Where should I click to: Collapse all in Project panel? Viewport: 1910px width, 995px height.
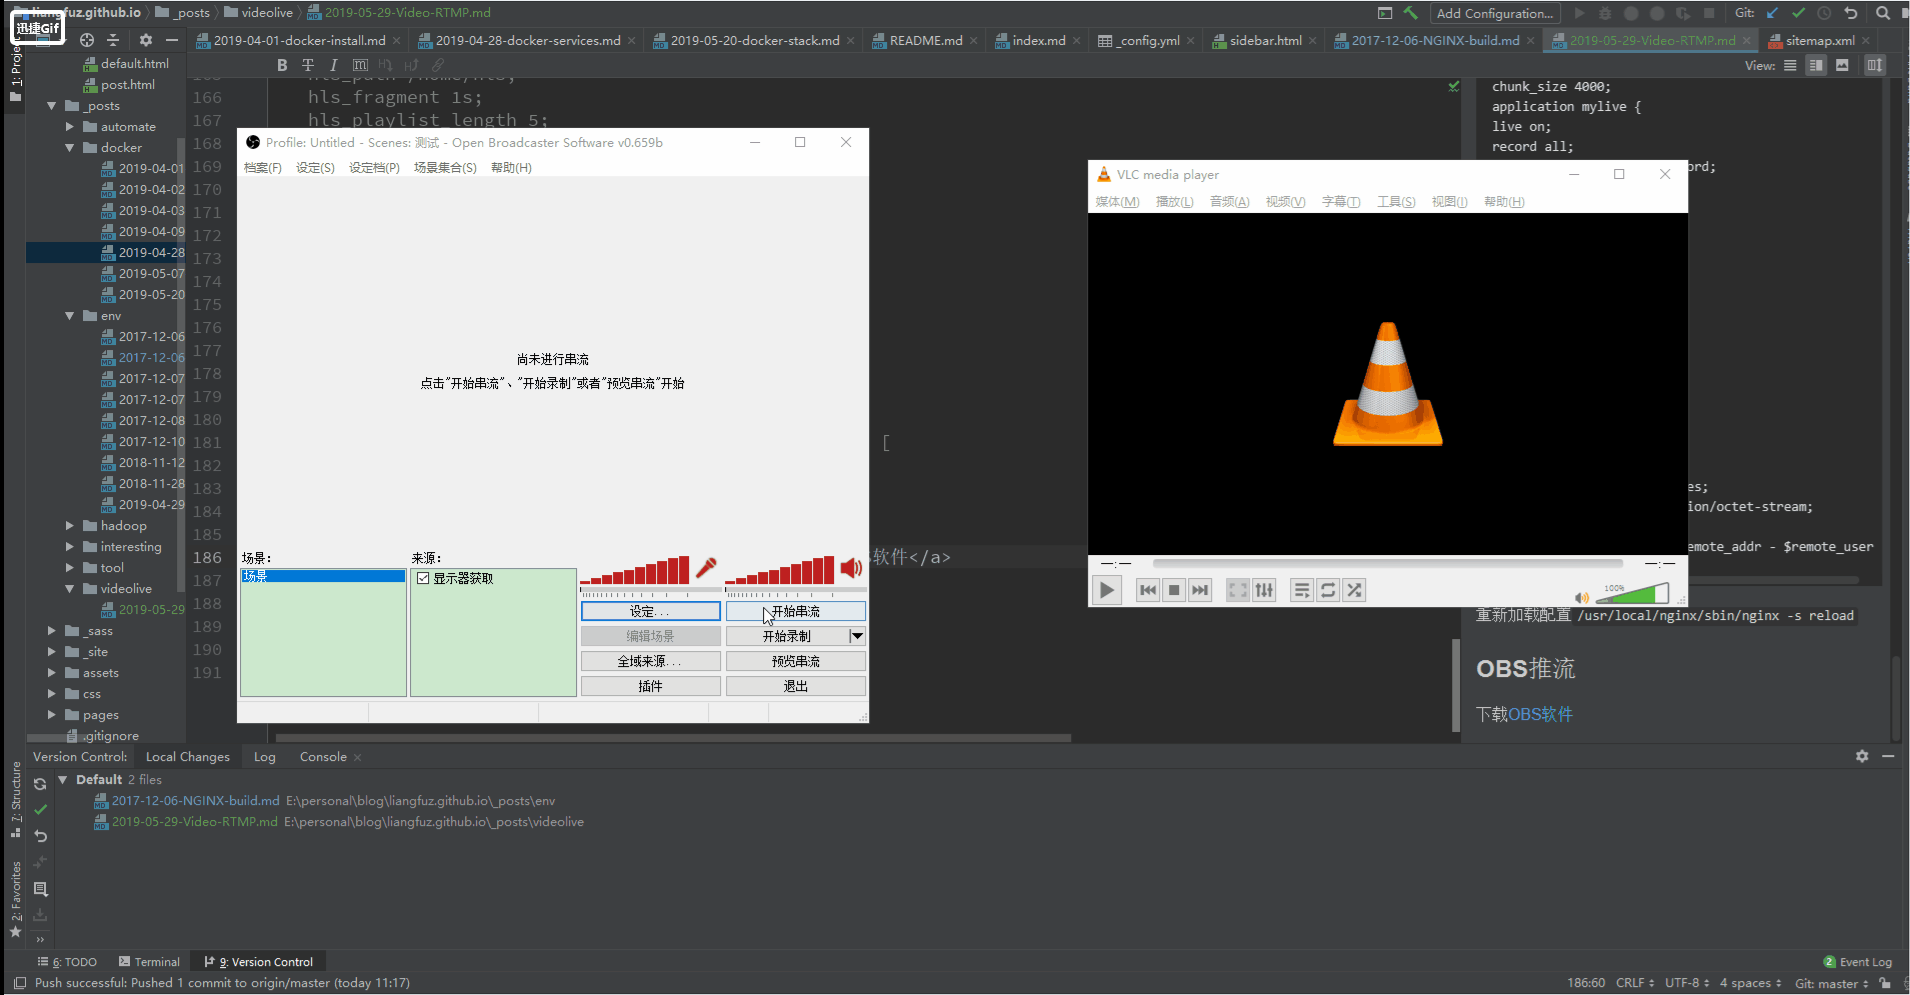coord(113,40)
